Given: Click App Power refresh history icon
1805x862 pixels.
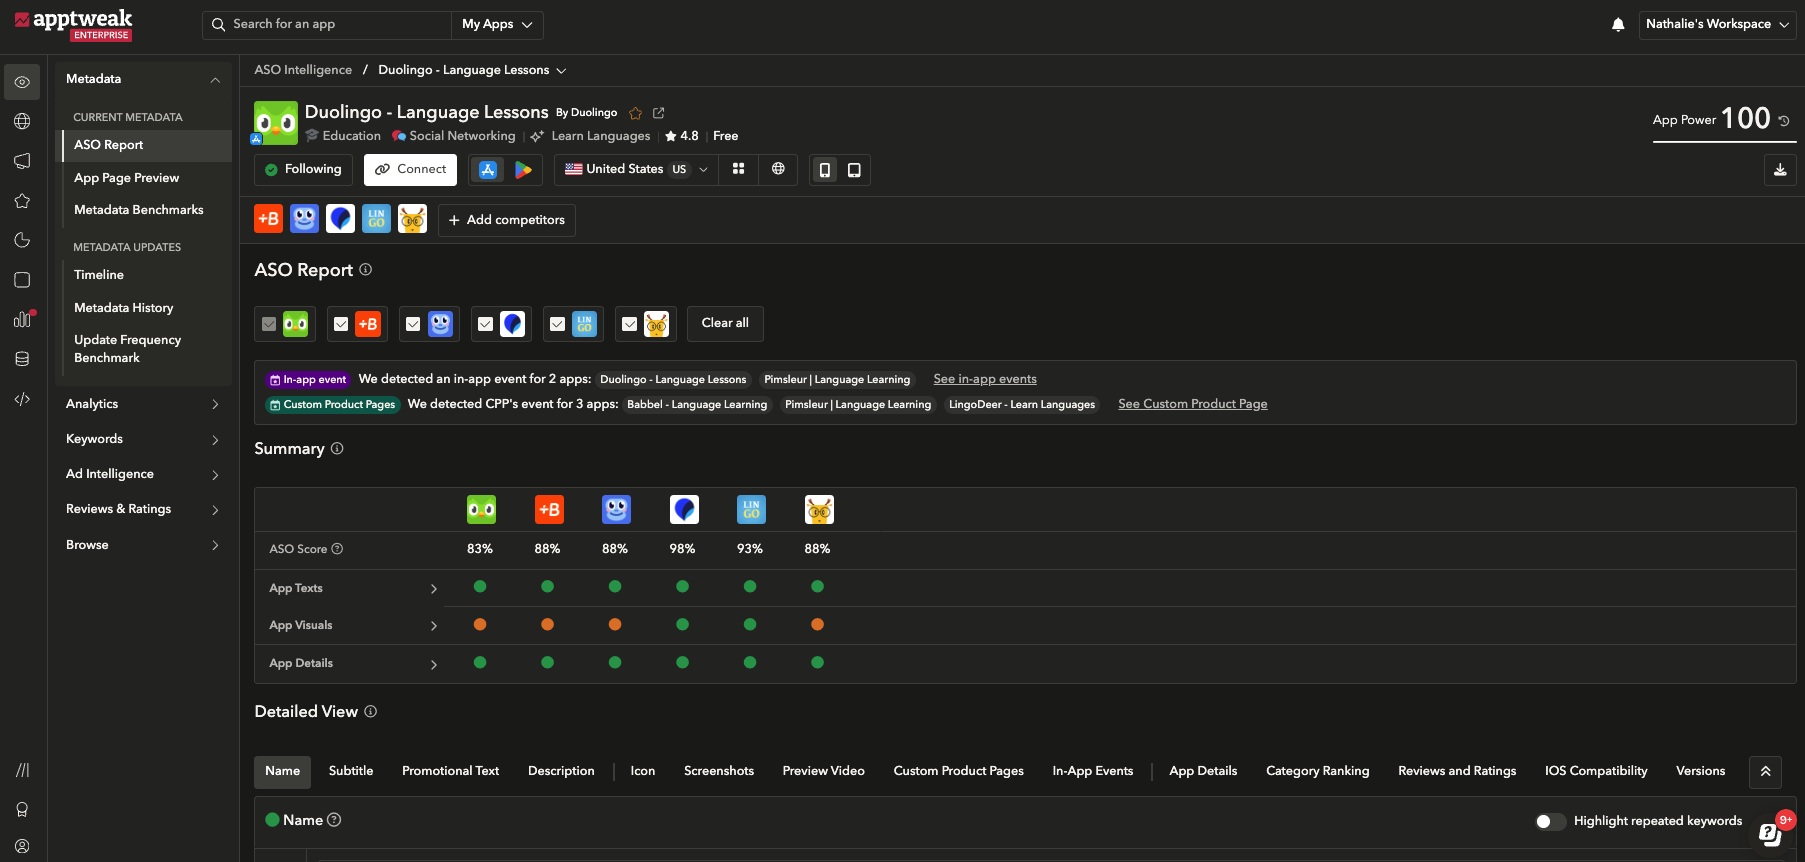Looking at the screenshot, I should point(1784,120).
